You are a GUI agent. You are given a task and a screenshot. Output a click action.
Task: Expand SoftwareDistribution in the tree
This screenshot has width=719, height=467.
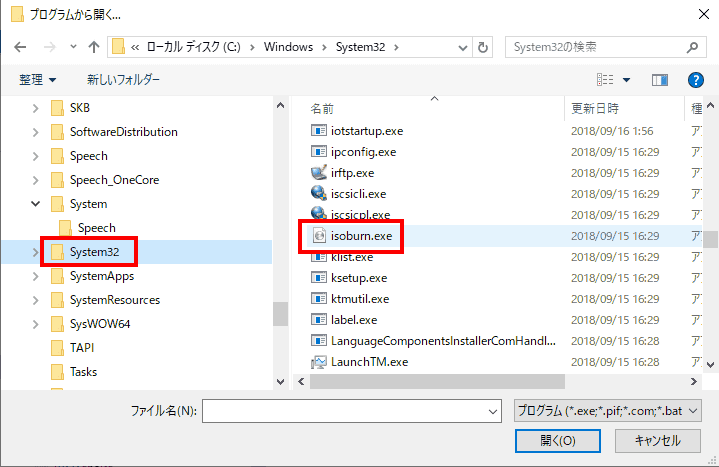click(x=35, y=132)
